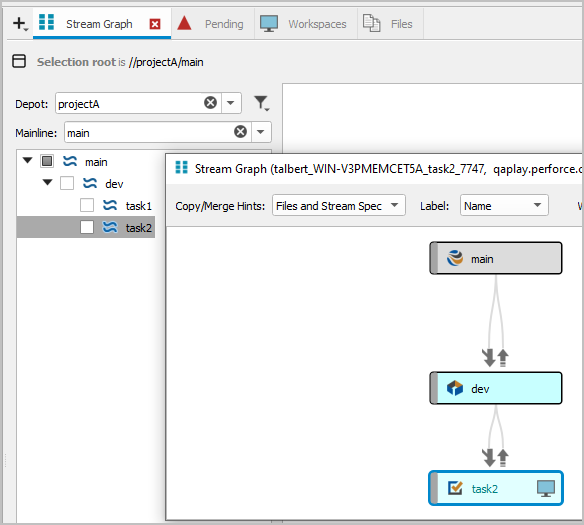This screenshot has height=525, width=584.
Task: Clear the projectA depot field
Action: (x=210, y=102)
